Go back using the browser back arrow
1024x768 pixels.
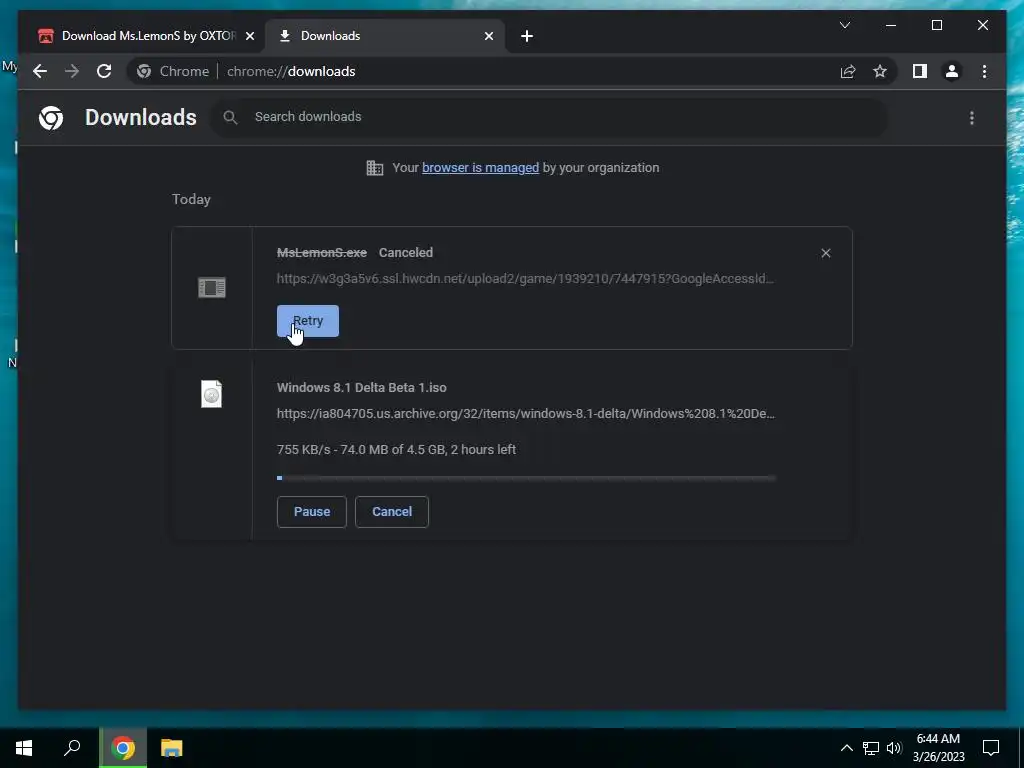point(40,71)
